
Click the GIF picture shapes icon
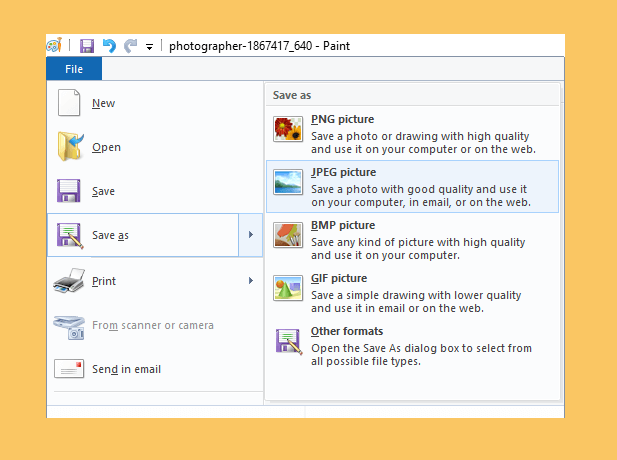click(x=288, y=288)
